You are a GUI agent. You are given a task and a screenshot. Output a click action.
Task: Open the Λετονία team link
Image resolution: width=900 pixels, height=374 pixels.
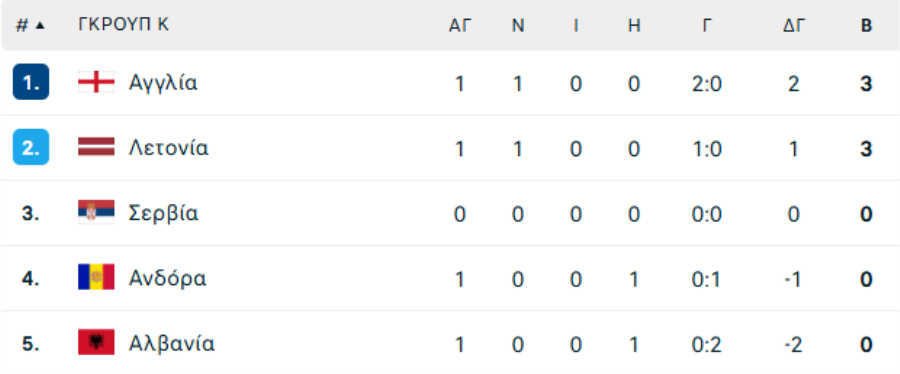coord(168,148)
